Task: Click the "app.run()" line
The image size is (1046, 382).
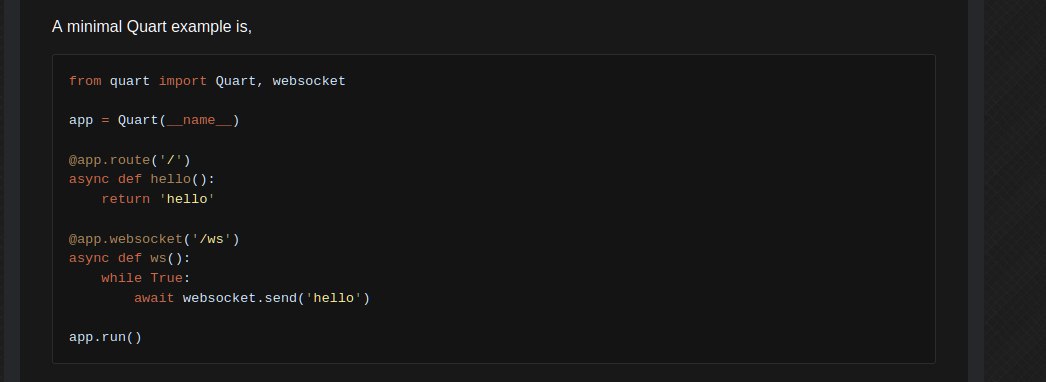Action: tap(105, 337)
